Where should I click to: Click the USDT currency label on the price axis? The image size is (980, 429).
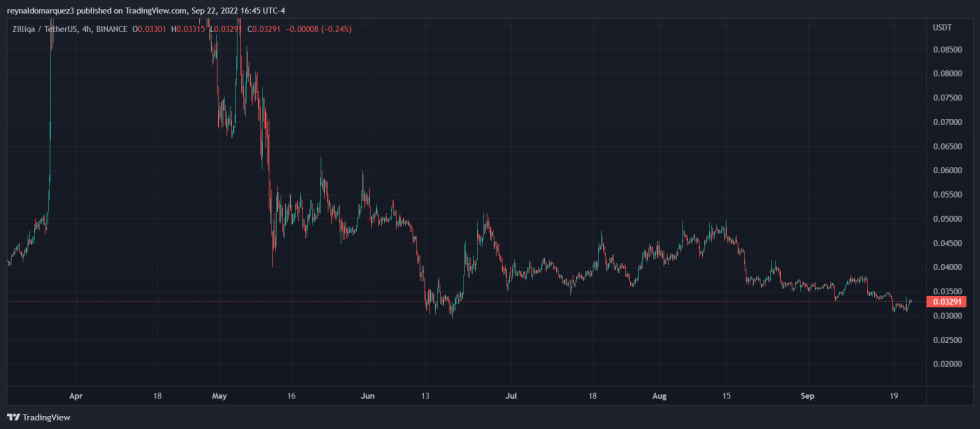(x=944, y=26)
